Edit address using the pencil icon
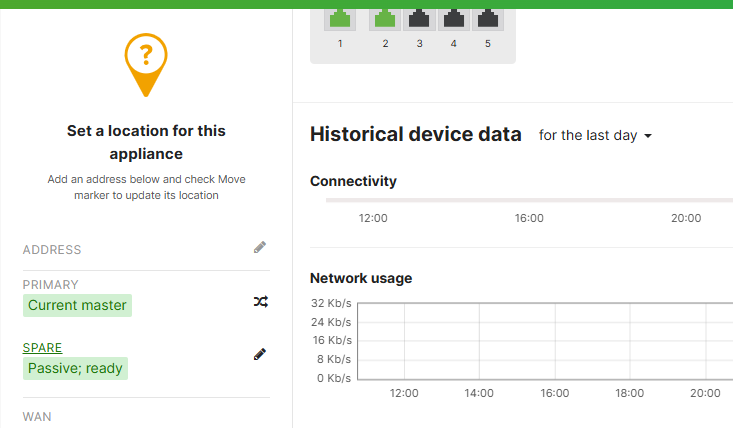The image size is (733, 428). [x=260, y=247]
